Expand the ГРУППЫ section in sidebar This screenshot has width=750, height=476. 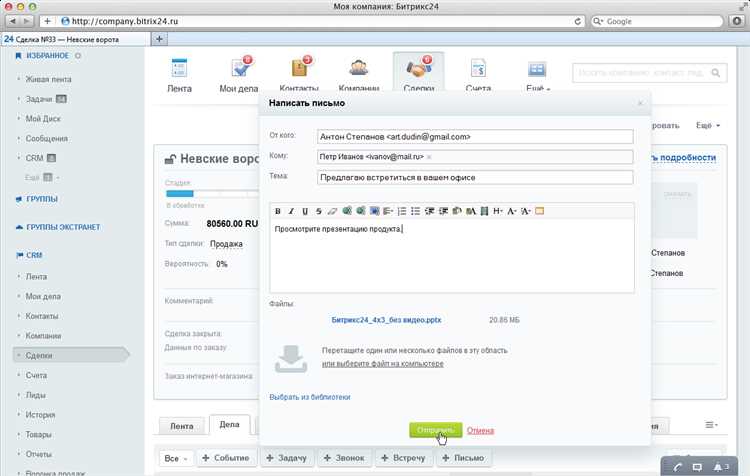42,199
